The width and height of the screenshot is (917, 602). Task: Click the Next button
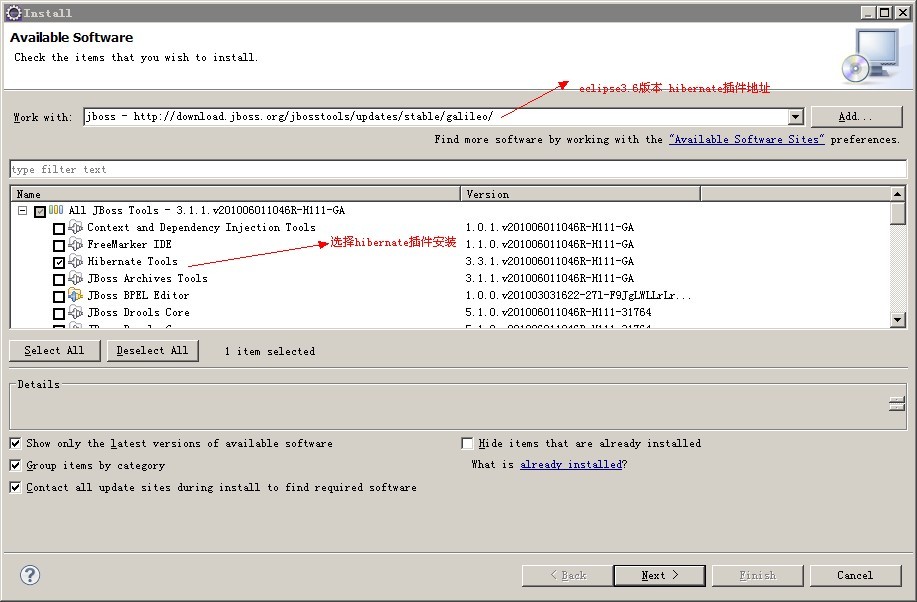click(658, 575)
